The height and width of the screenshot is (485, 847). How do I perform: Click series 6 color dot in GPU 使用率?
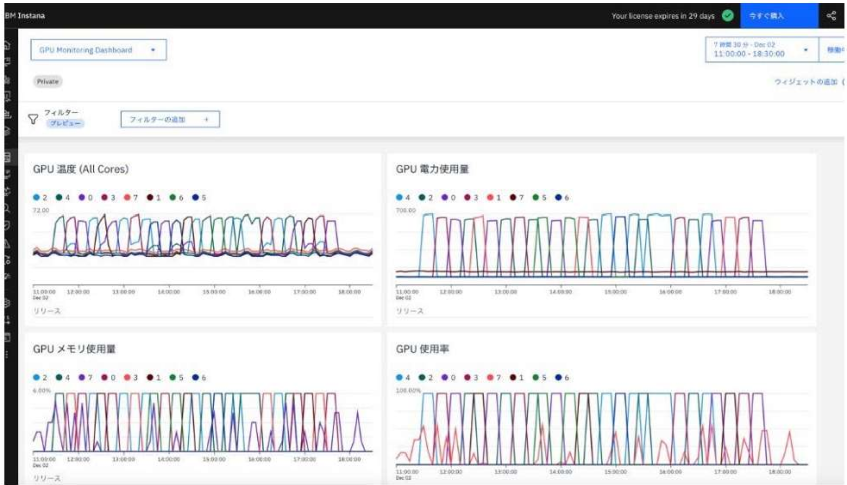point(559,377)
